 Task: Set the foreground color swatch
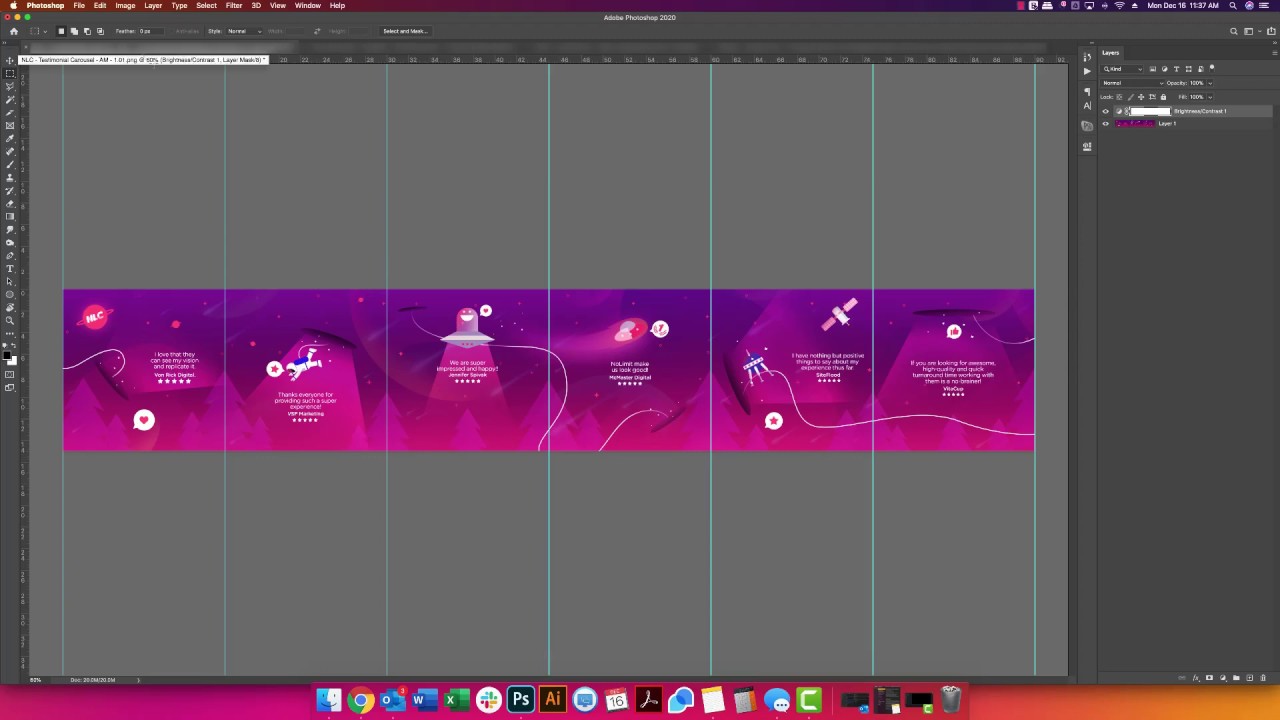tap(7, 355)
